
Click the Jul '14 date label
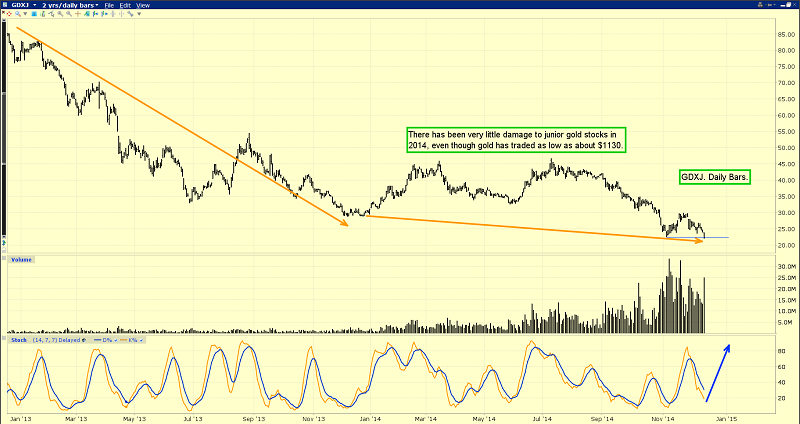click(x=544, y=419)
